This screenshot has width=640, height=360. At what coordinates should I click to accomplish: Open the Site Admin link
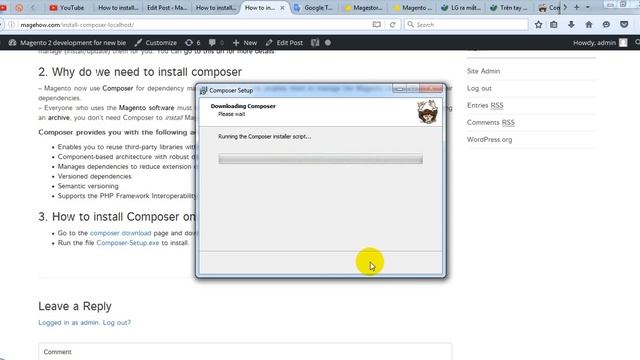[x=483, y=71]
